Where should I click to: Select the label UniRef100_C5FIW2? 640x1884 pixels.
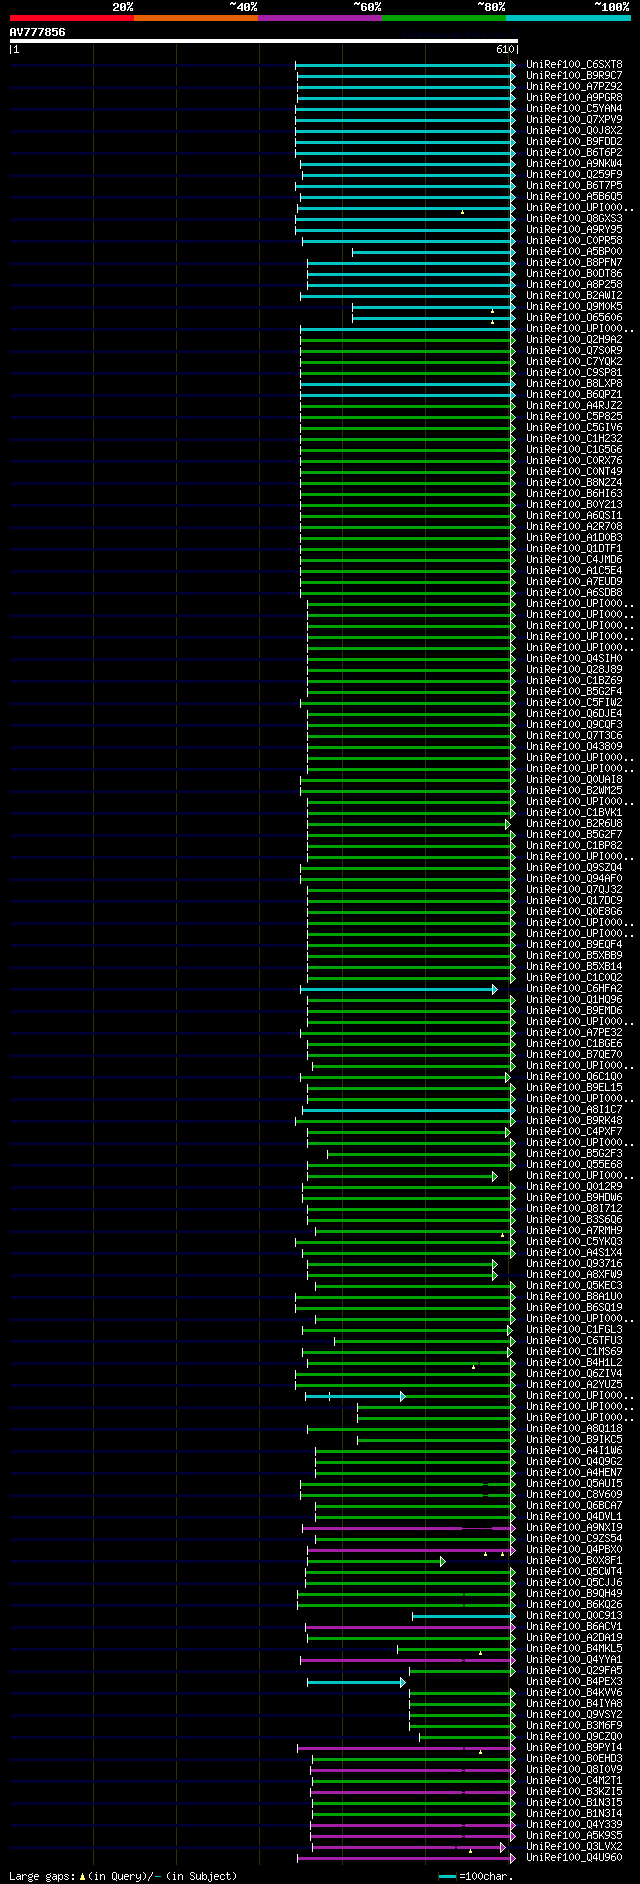574,702
